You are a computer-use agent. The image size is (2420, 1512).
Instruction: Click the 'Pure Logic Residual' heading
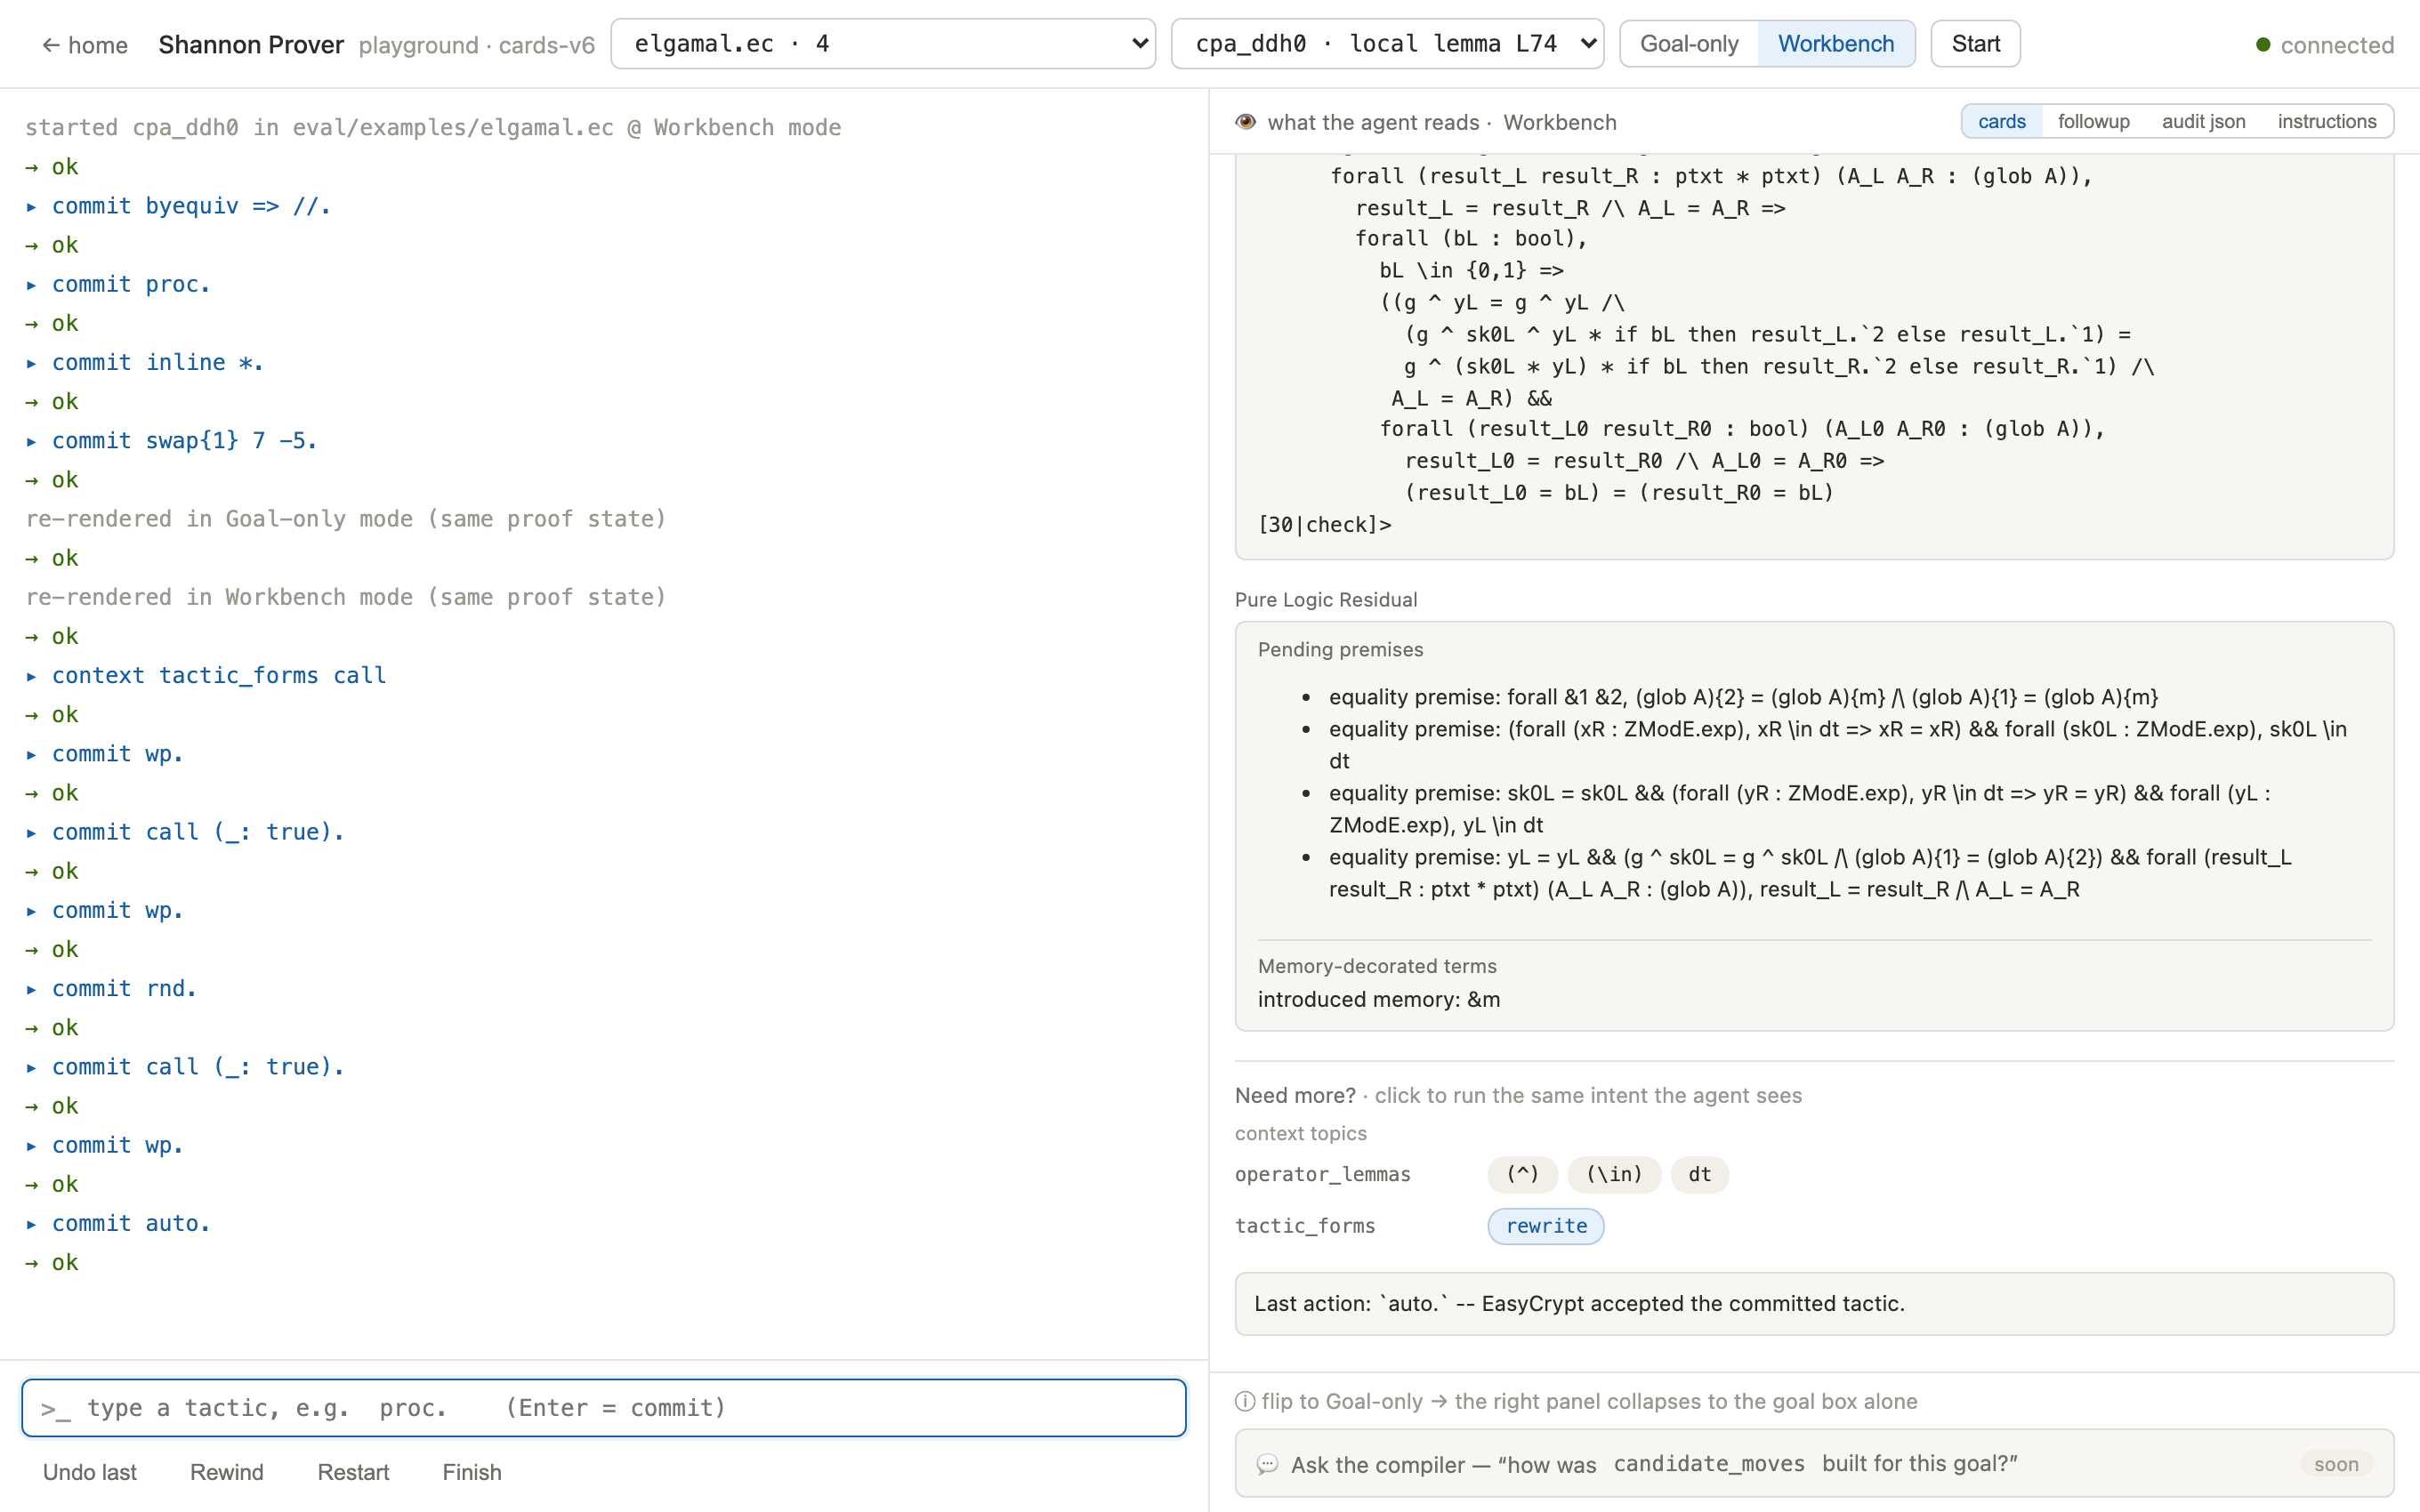click(1326, 600)
